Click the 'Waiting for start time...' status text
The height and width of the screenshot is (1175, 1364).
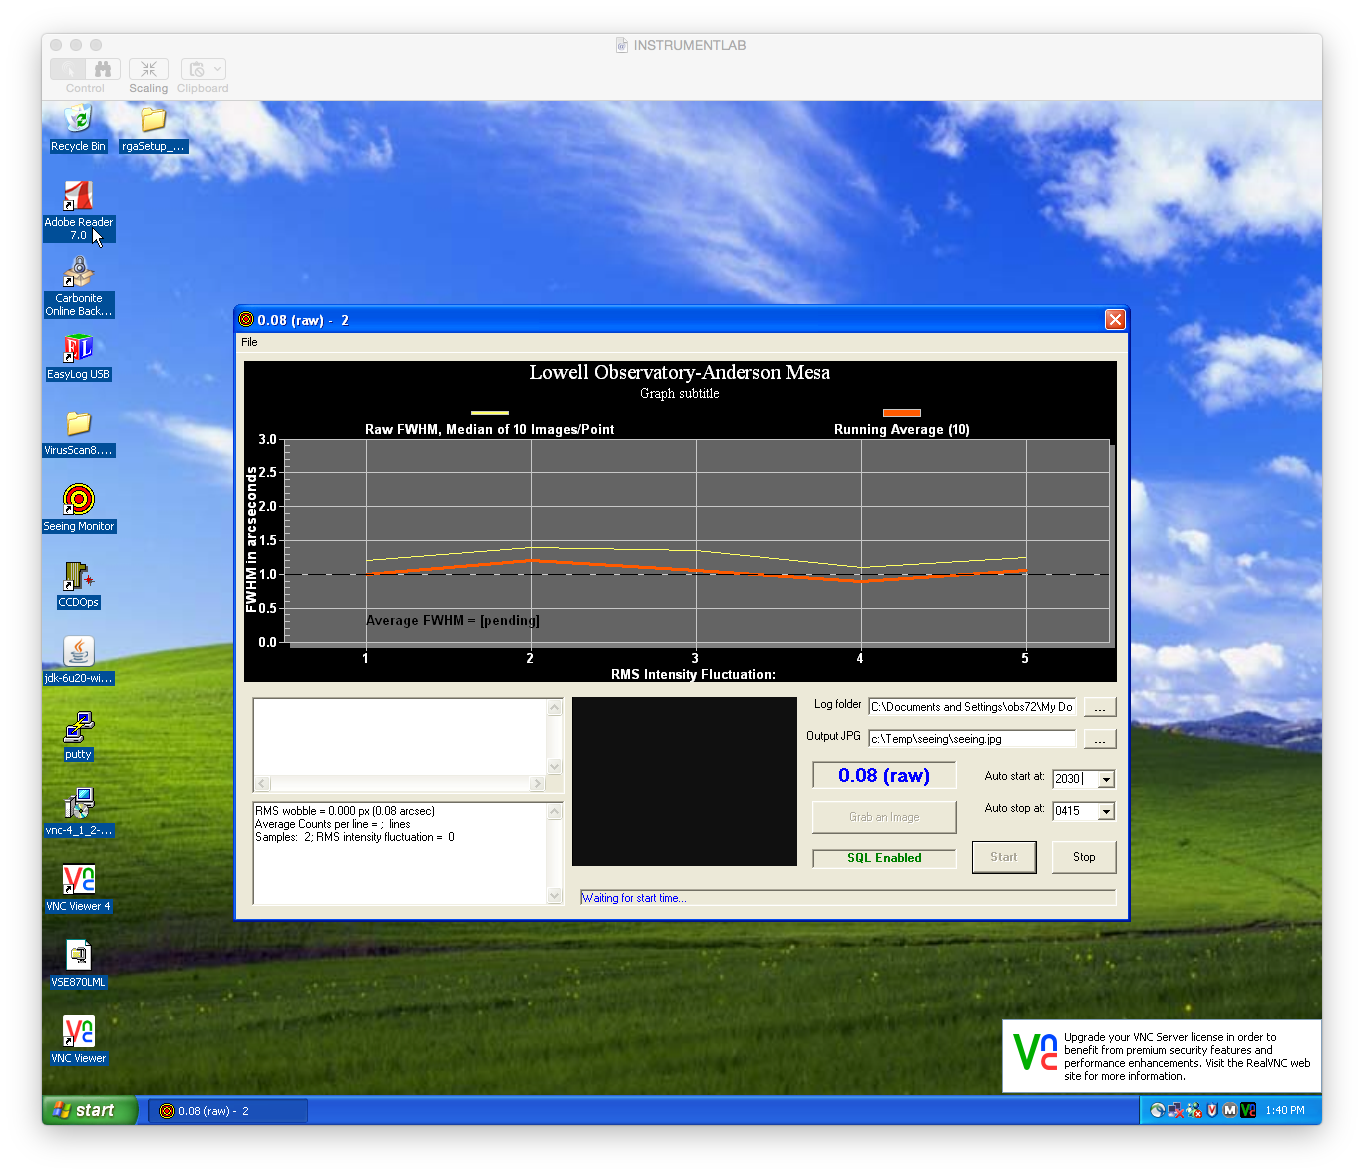coord(634,898)
